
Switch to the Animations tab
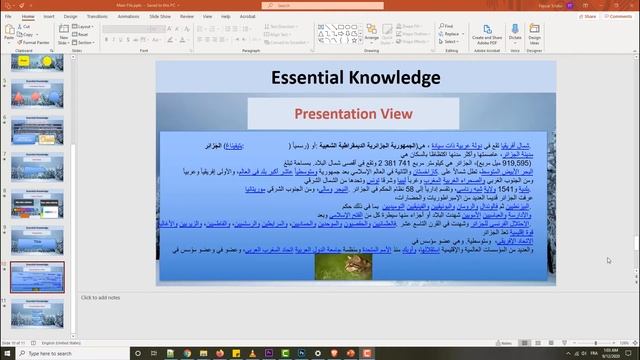tap(128, 16)
